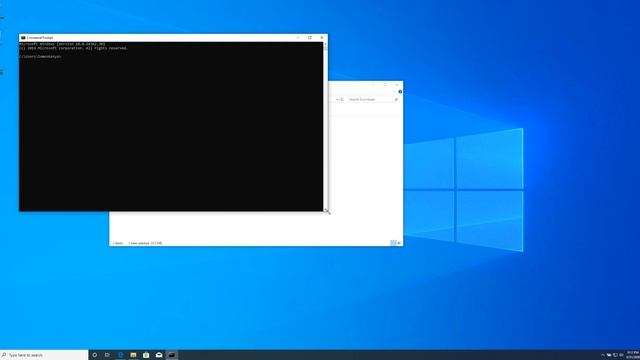Image resolution: width=640 pixels, height=360 pixels.
Task: Show hidden system tray icons
Action: pyautogui.click(x=603, y=355)
